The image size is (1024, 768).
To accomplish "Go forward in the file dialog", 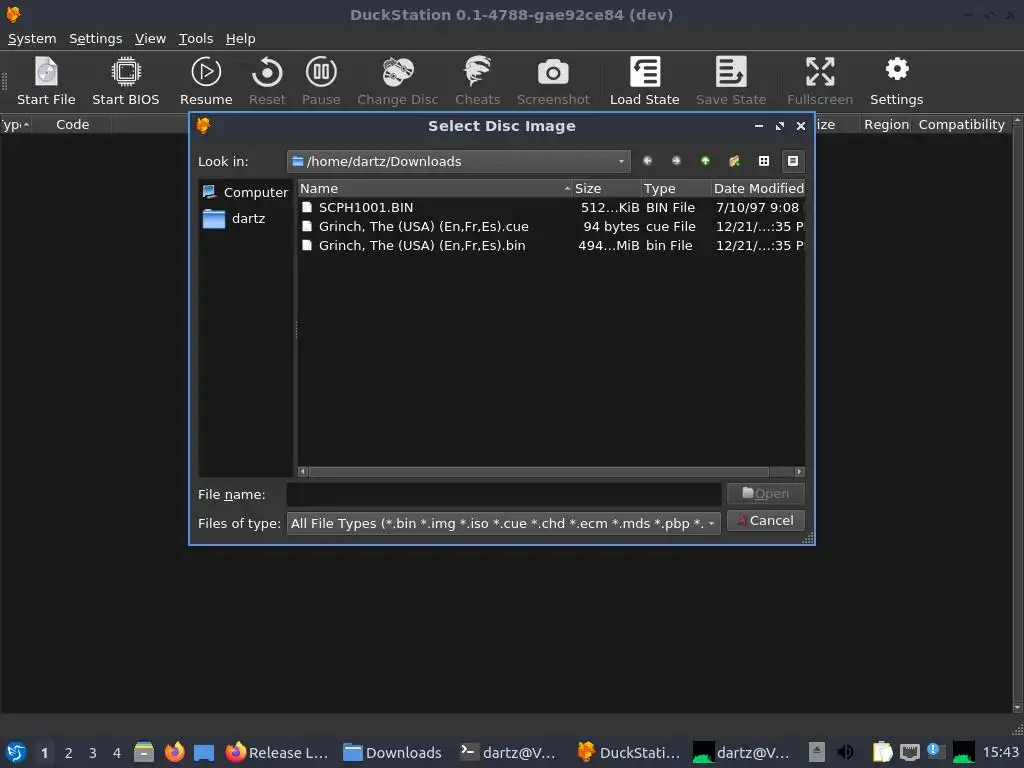I will point(676,161).
